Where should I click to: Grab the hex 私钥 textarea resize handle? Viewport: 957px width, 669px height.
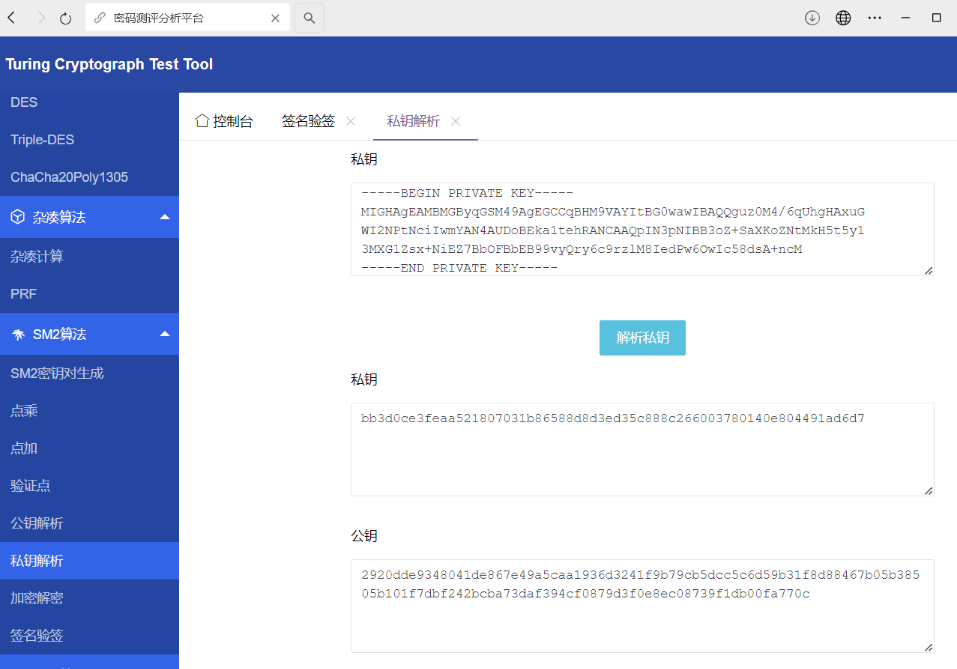click(928, 491)
